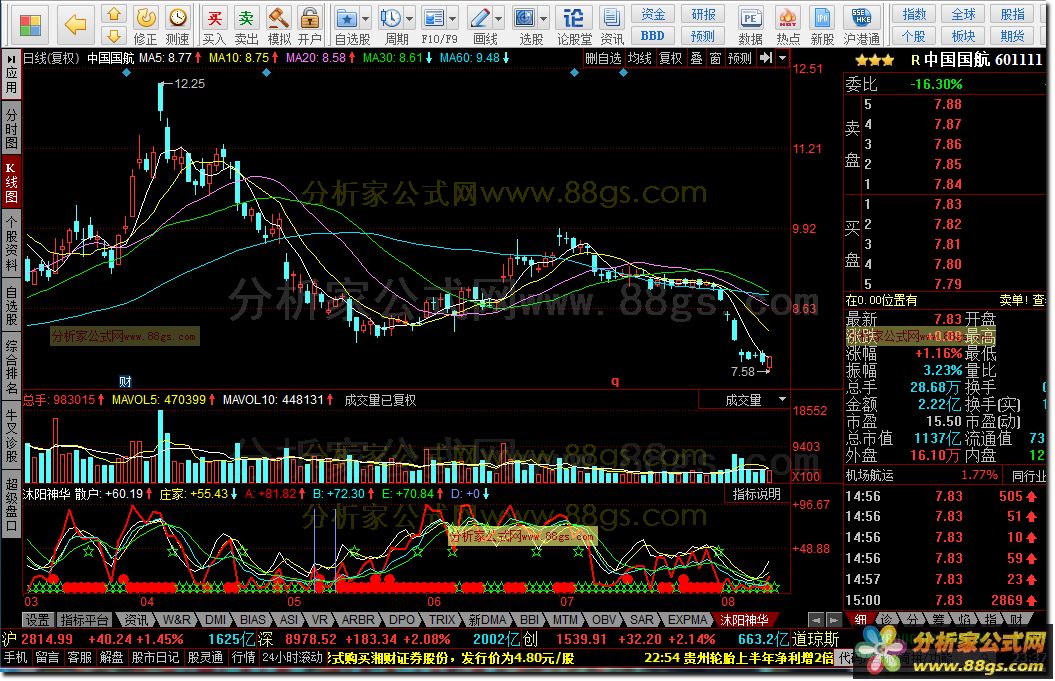Select the 应用 sidebar tab
Viewport: 1055px width, 681px height.
pyautogui.click(x=11, y=75)
